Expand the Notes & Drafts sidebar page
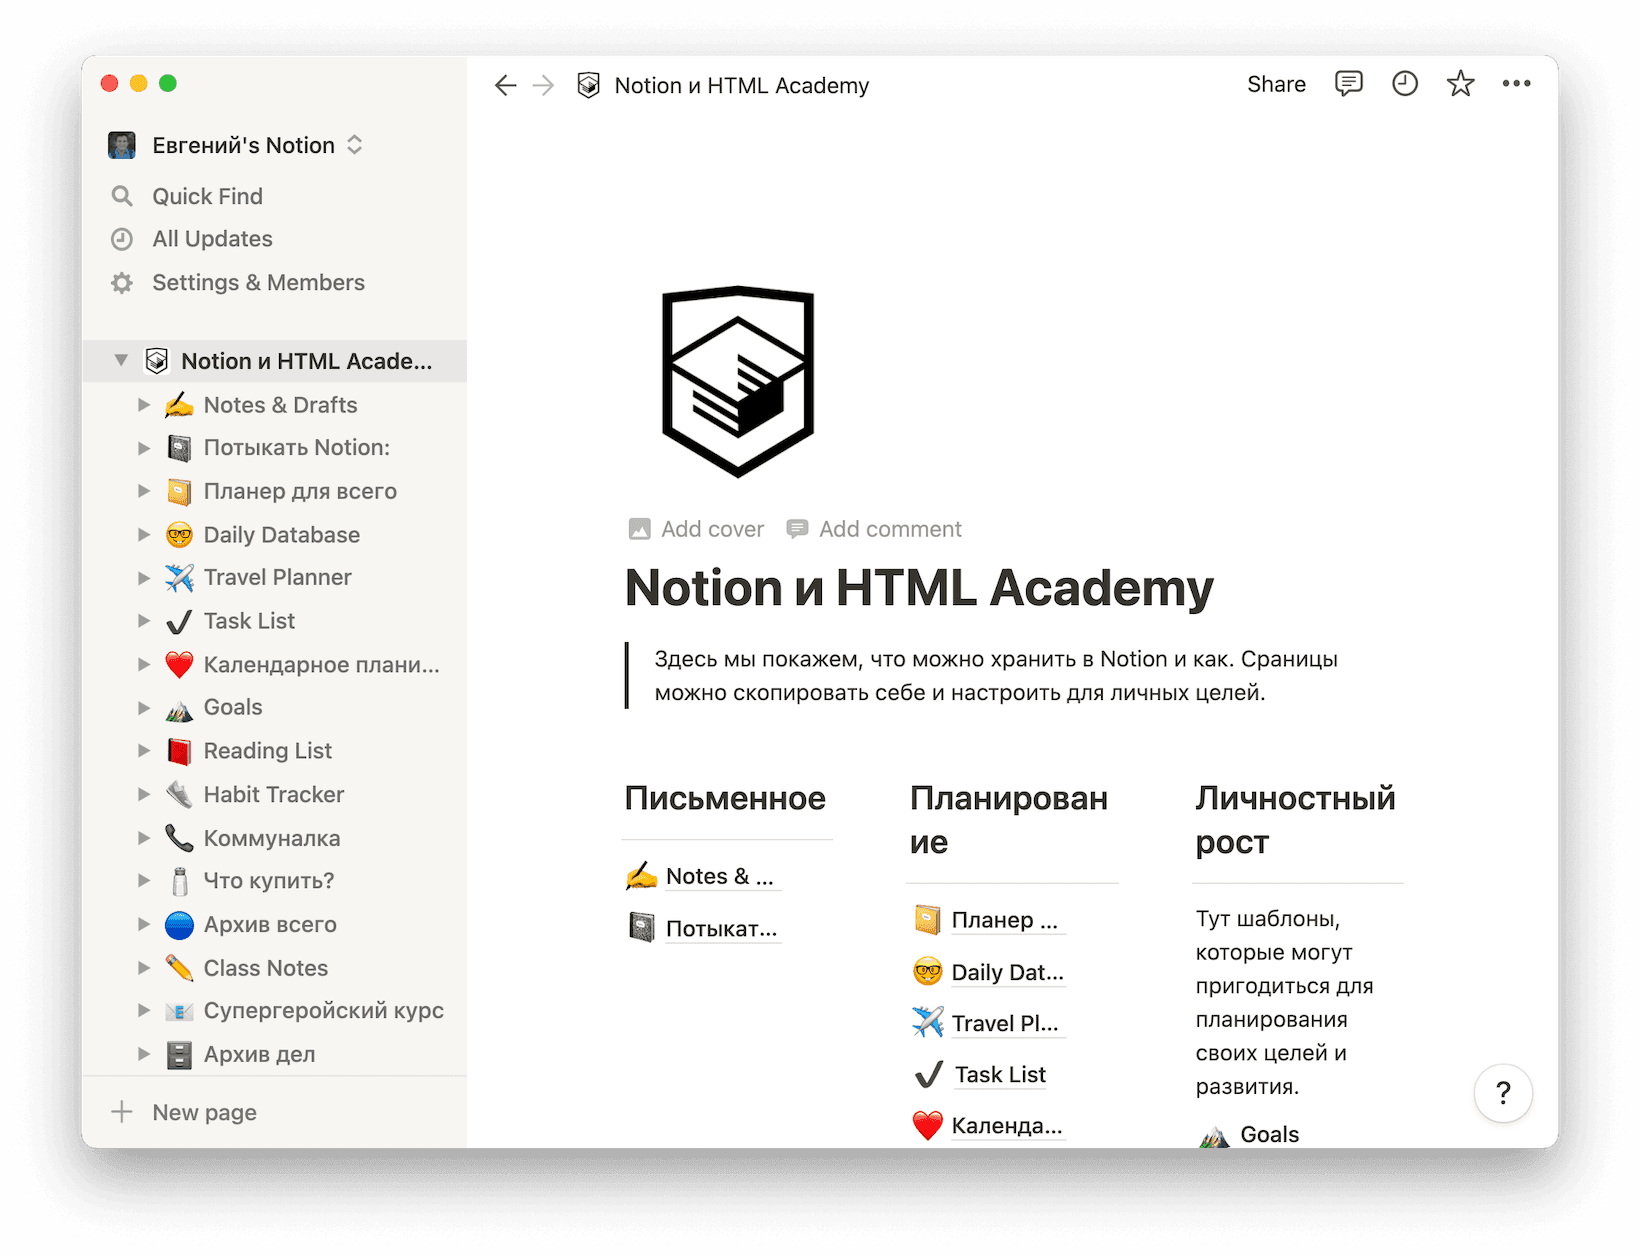 pyautogui.click(x=144, y=405)
